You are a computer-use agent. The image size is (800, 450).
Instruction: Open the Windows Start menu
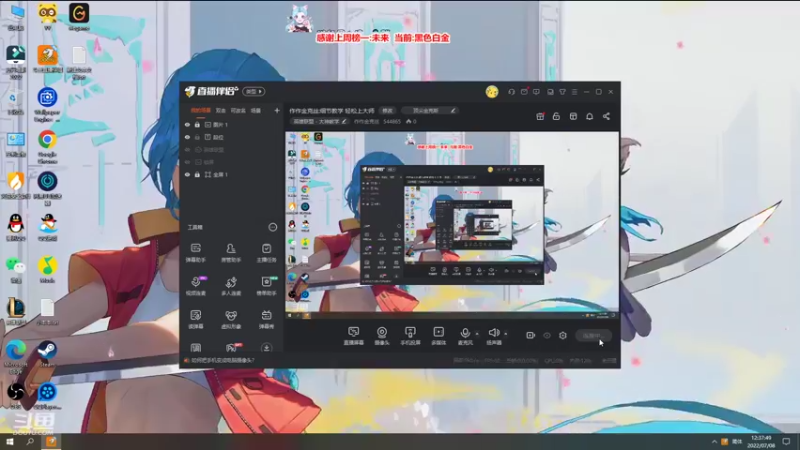coord(9,442)
